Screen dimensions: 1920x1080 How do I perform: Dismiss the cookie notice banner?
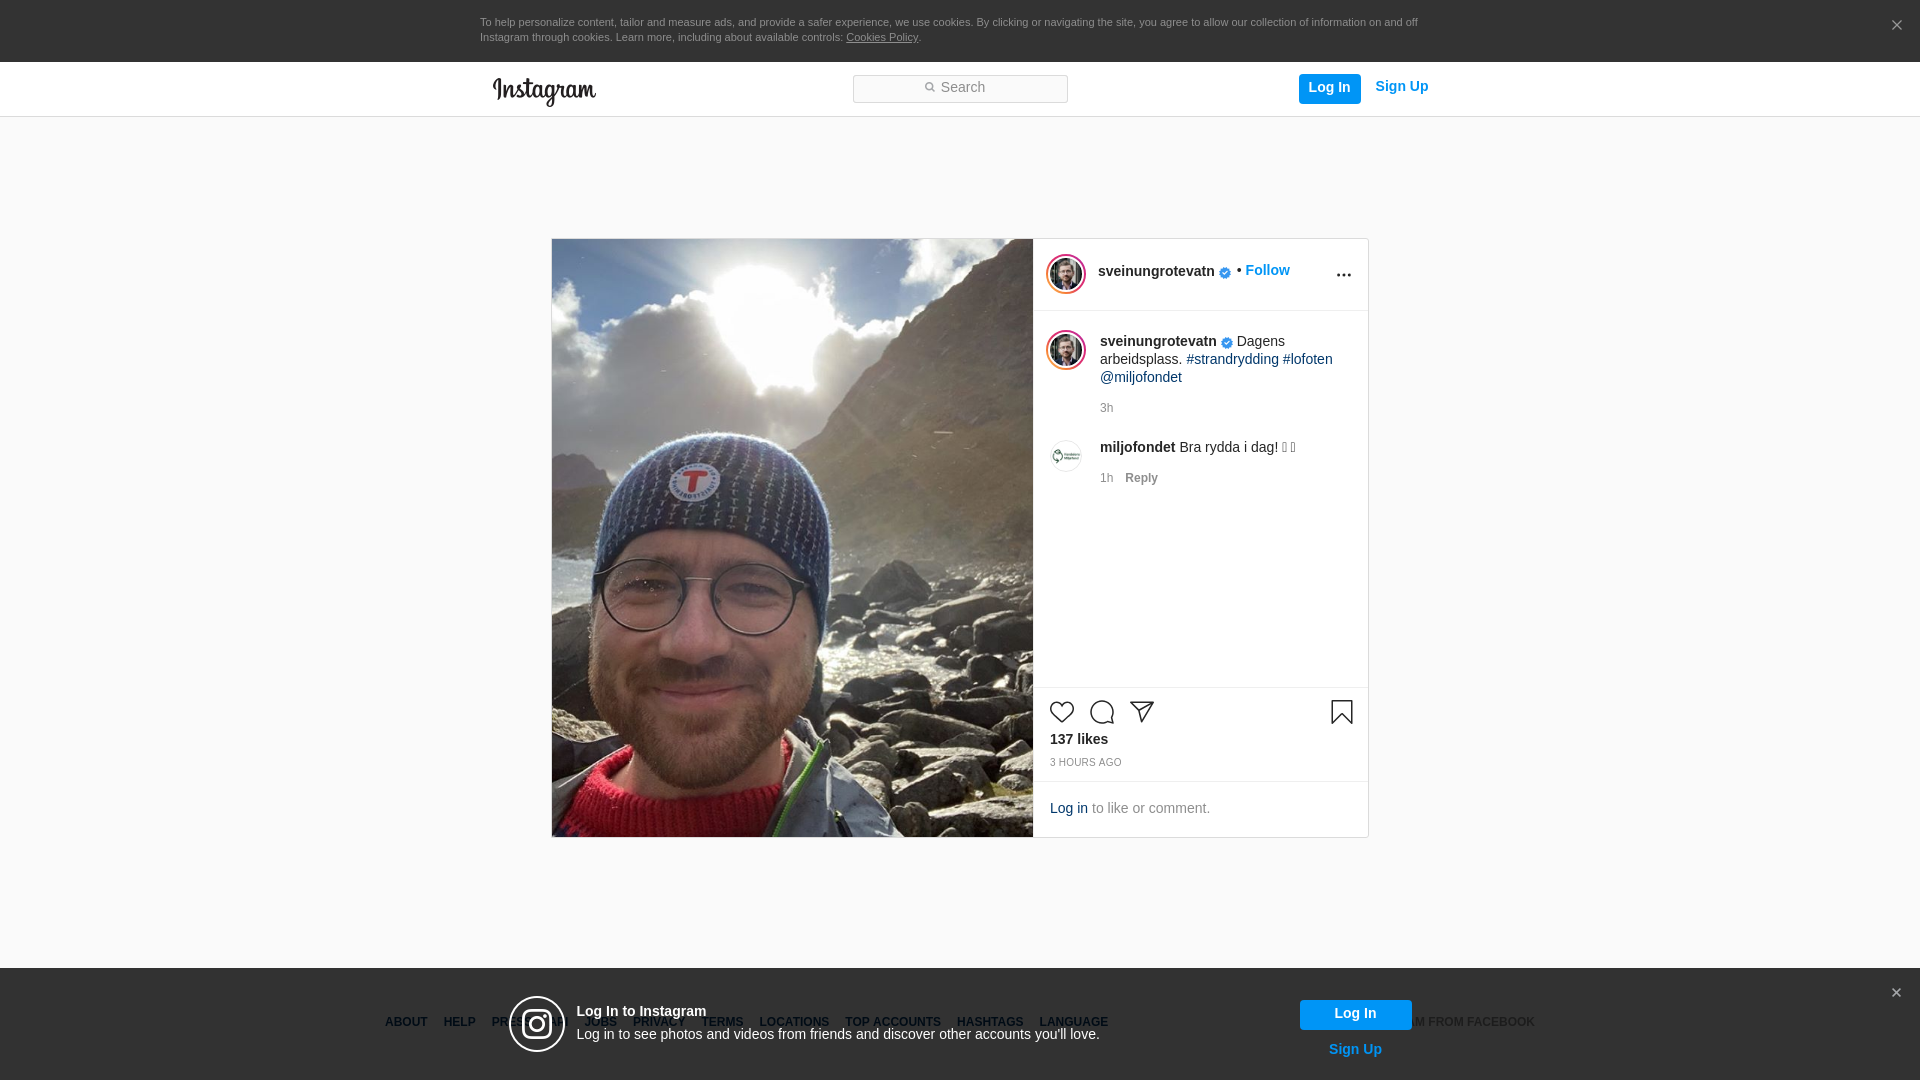pyautogui.click(x=1896, y=26)
